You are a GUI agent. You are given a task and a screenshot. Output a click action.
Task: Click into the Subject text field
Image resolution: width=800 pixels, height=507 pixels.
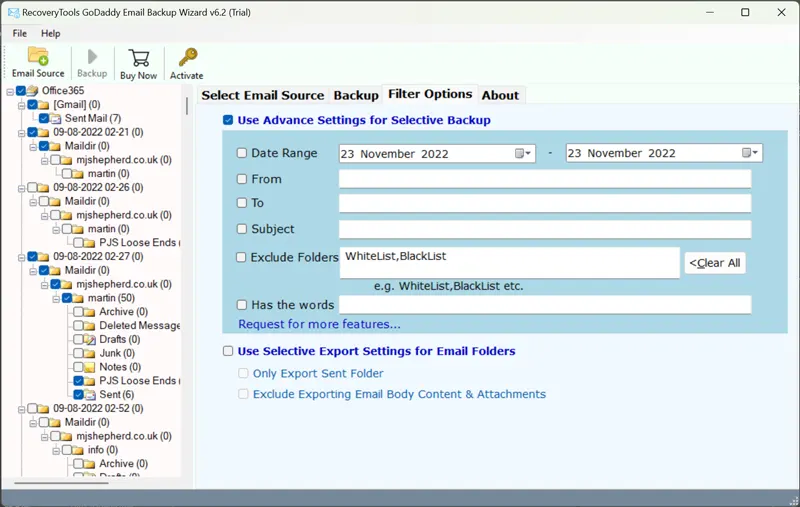click(544, 230)
